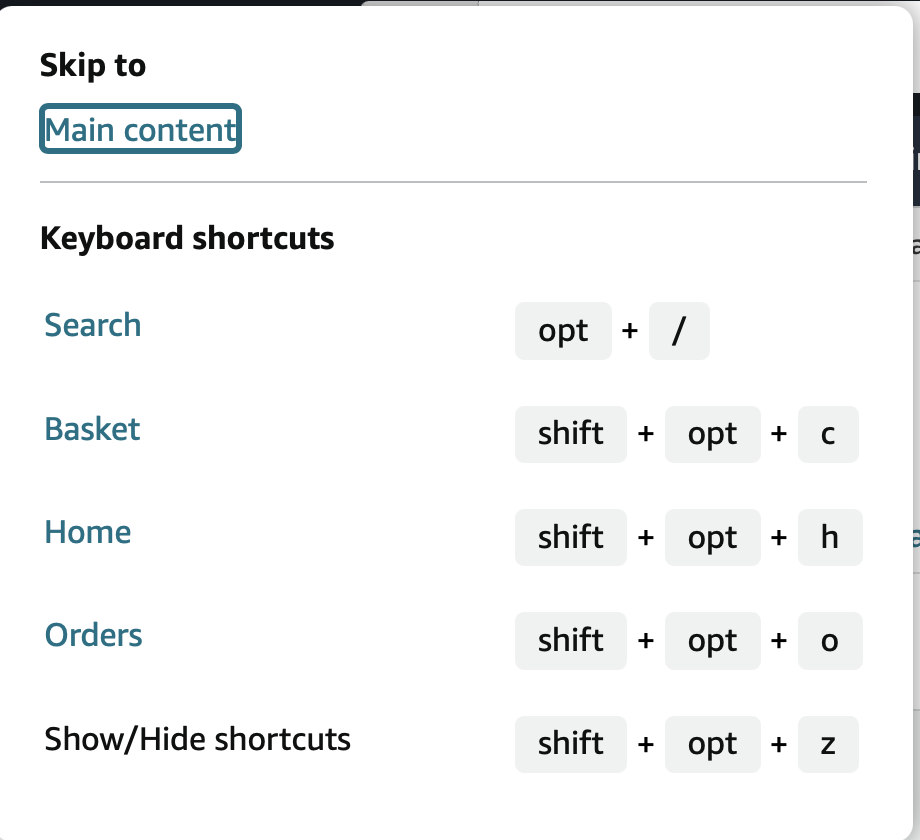
Task: Click the c key badge
Action: [828, 434]
